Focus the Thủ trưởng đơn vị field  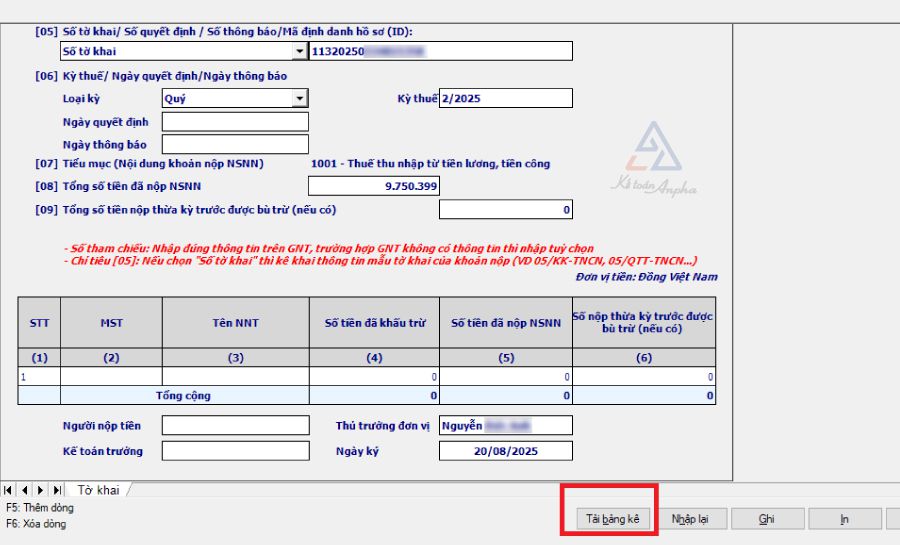[506, 426]
